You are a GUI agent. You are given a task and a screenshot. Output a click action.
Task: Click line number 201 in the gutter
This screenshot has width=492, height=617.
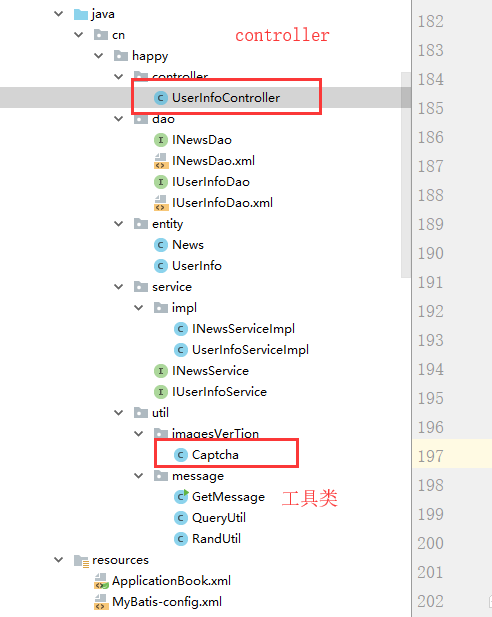pos(430,572)
